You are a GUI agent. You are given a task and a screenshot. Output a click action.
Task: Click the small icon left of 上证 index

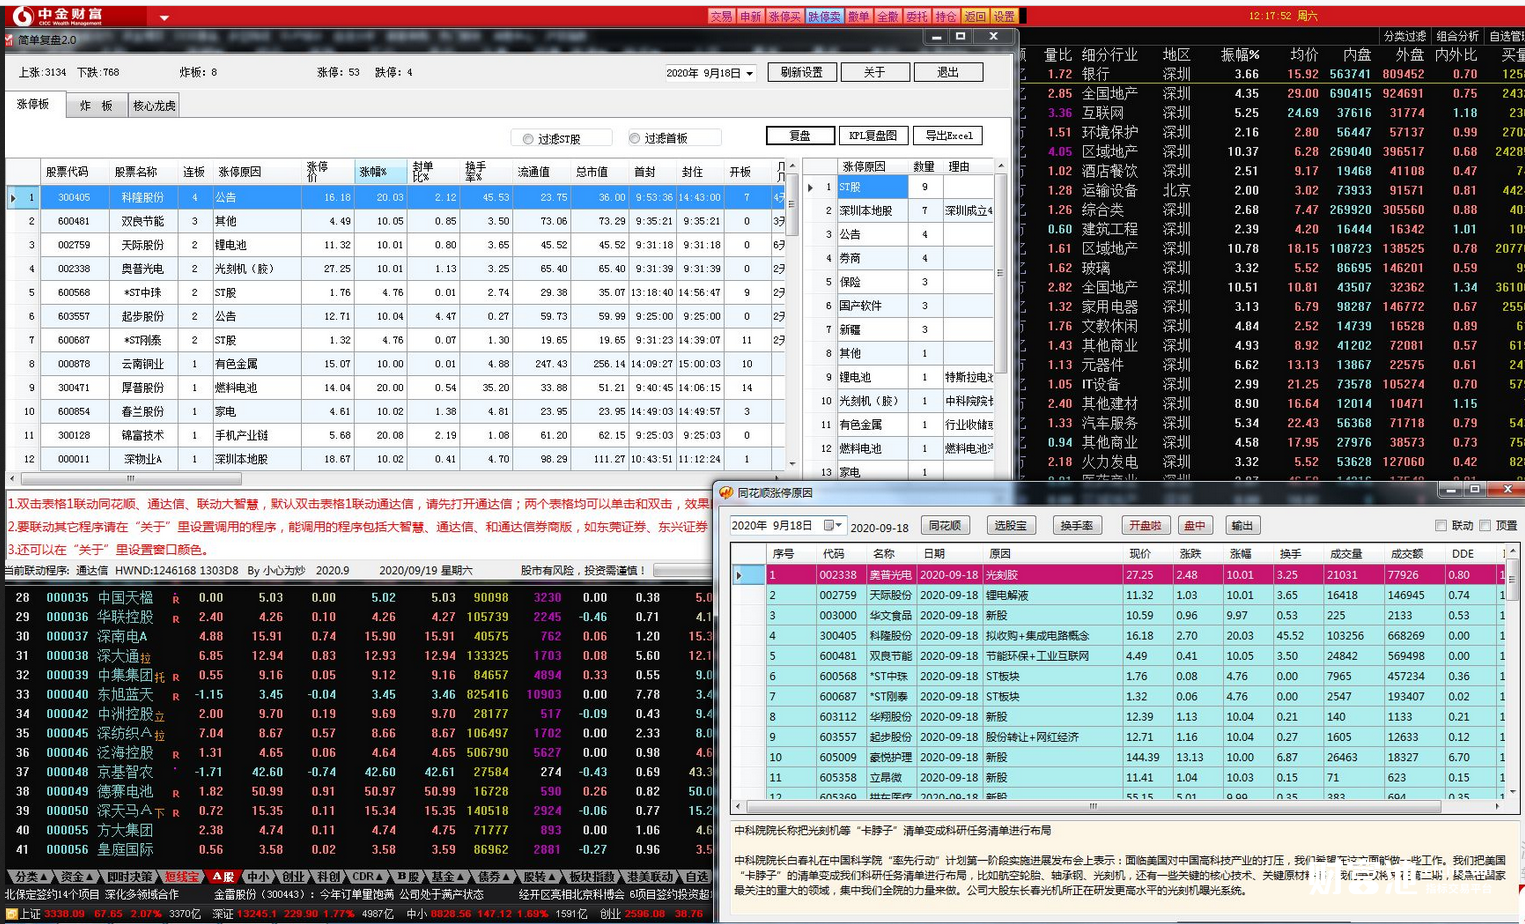click(x=10, y=914)
